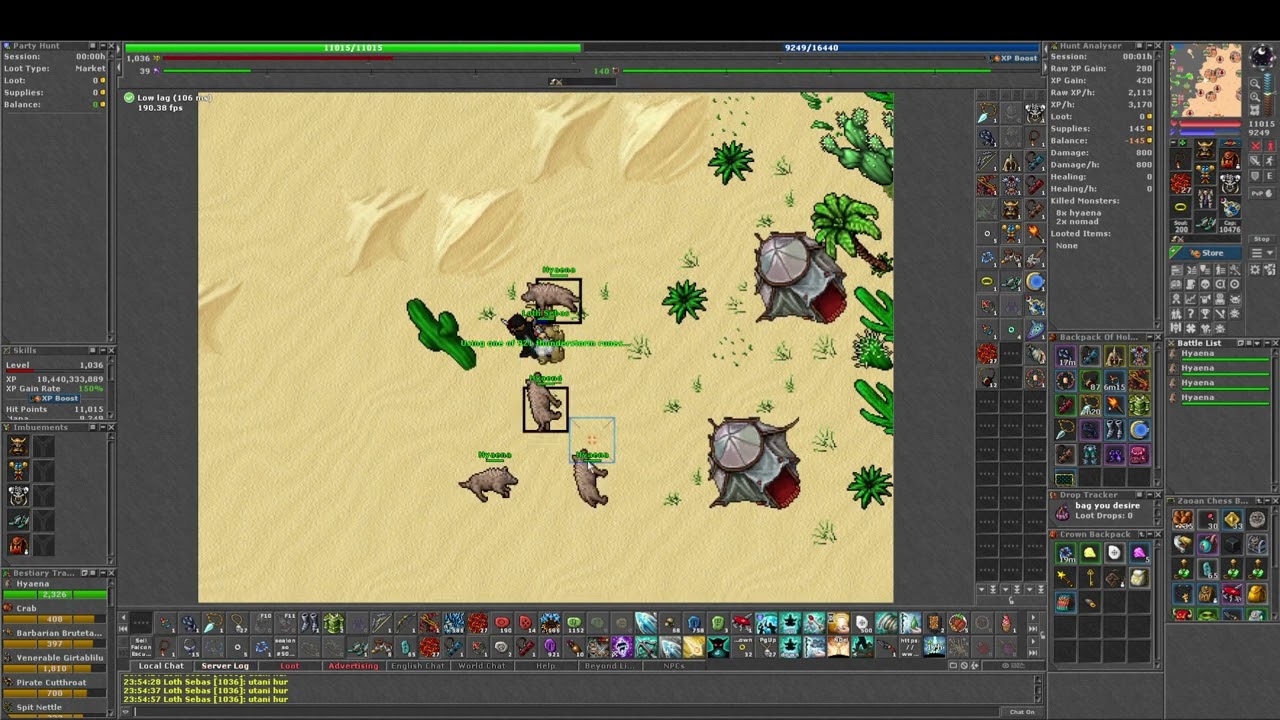Open the NPCs chat tab

pyautogui.click(x=672, y=666)
